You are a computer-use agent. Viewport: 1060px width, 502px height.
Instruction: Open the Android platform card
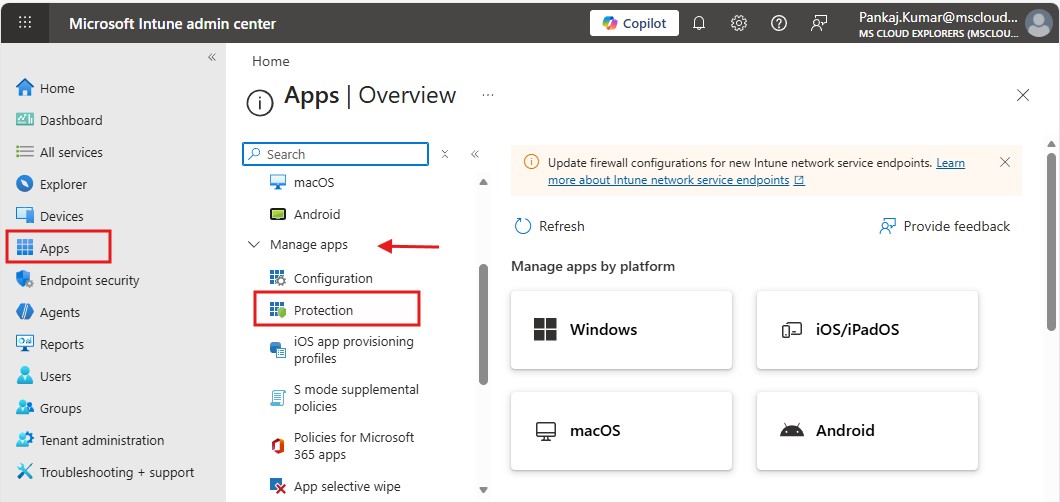(867, 430)
